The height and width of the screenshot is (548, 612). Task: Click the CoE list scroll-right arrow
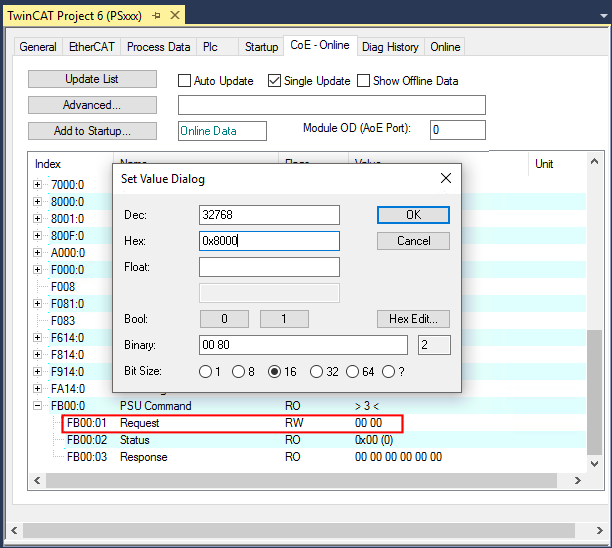click(578, 480)
